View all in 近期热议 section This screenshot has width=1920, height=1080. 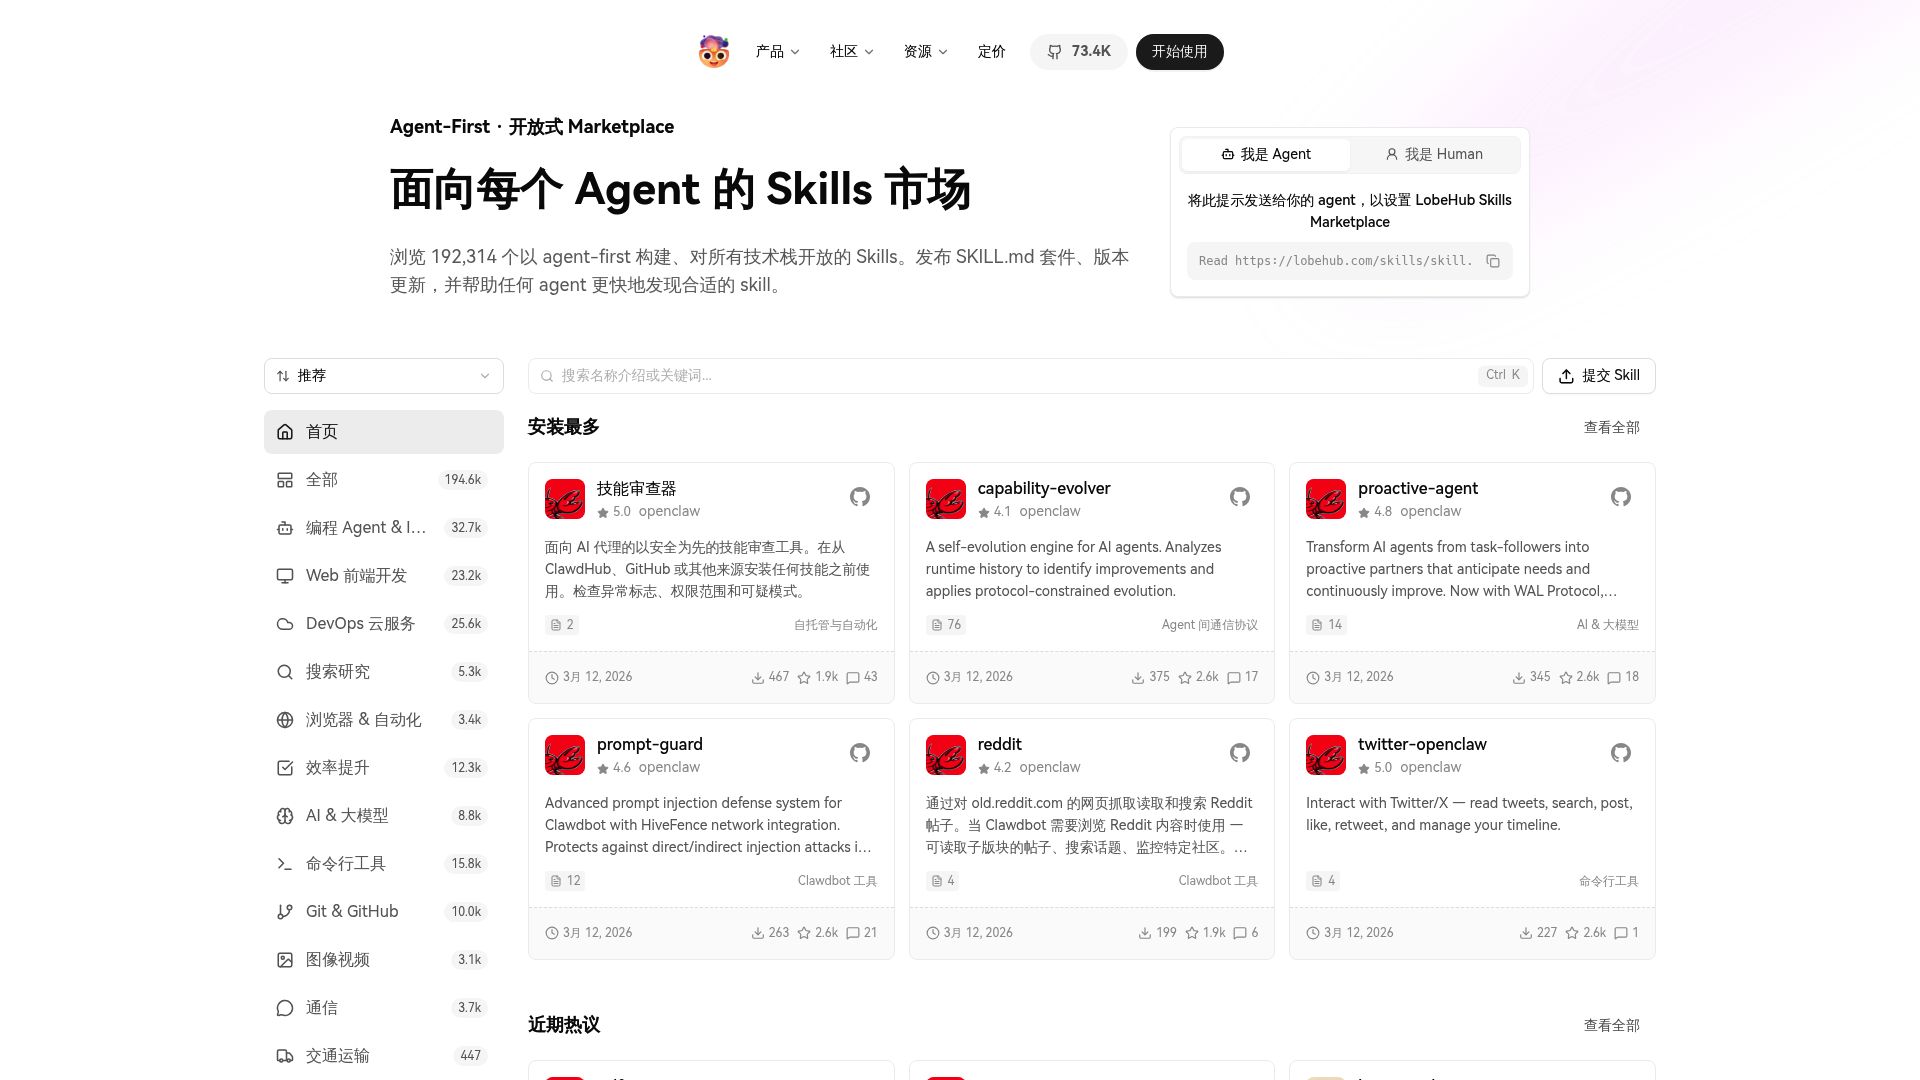[1611, 1025]
